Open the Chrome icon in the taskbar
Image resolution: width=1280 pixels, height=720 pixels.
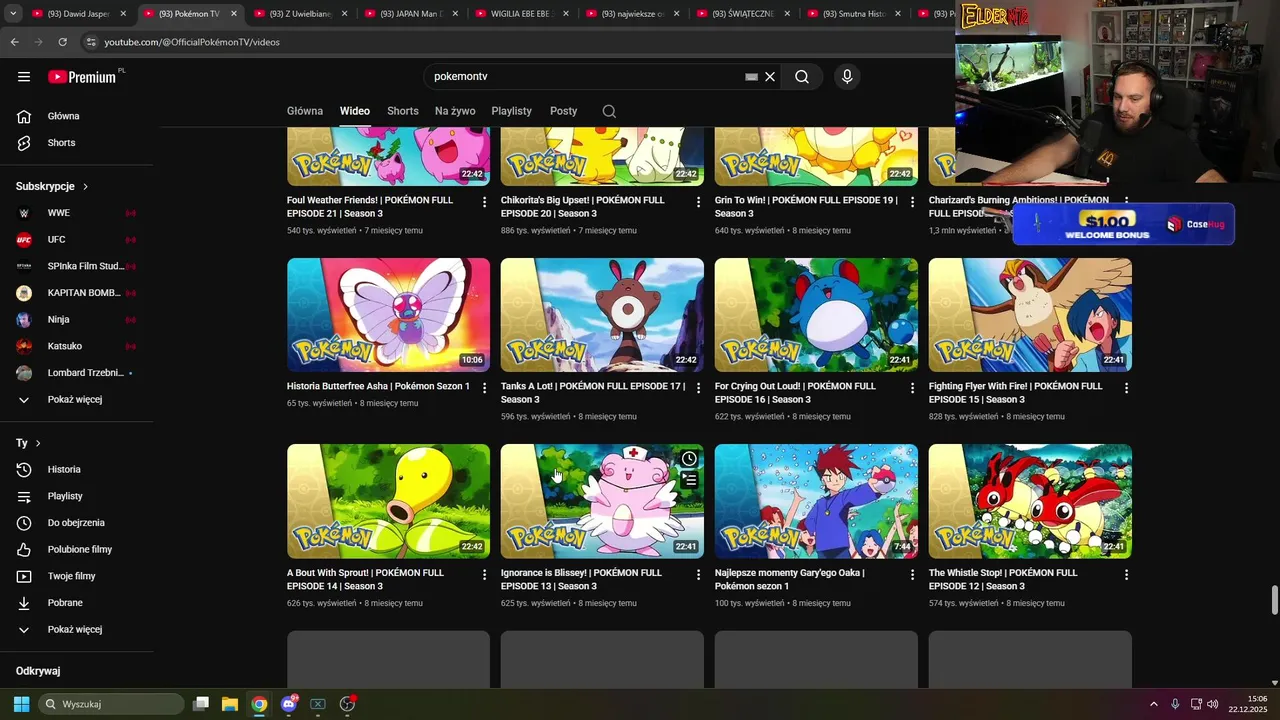[259, 704]
